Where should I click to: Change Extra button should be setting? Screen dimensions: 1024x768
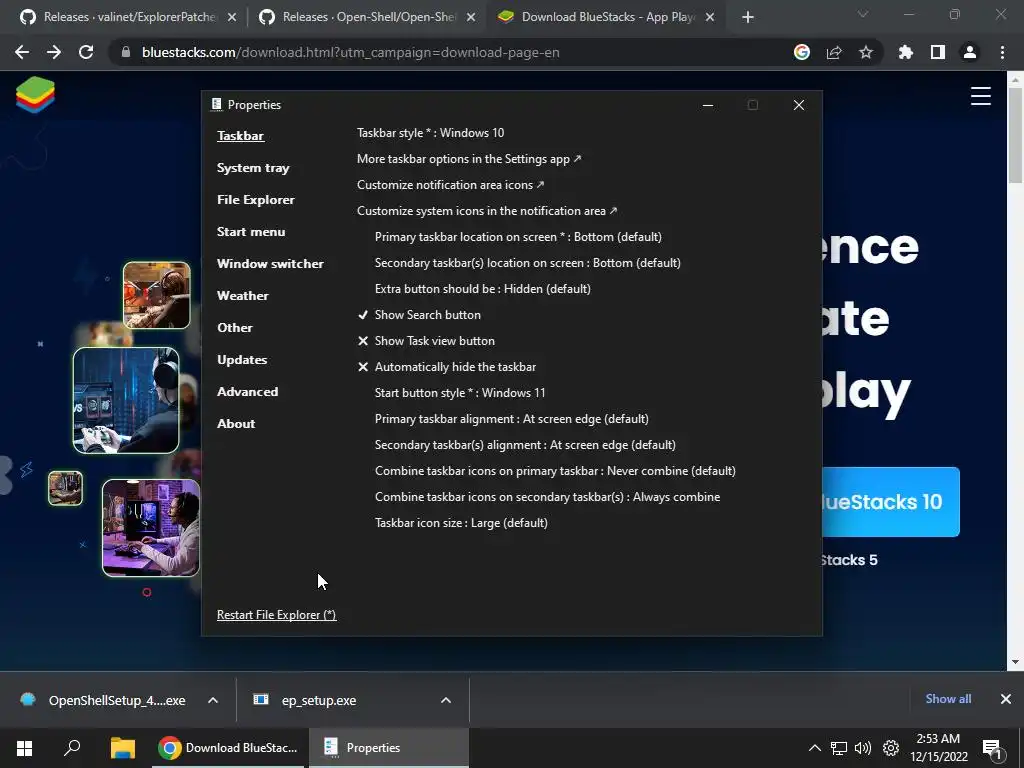[x=483, y=289]
